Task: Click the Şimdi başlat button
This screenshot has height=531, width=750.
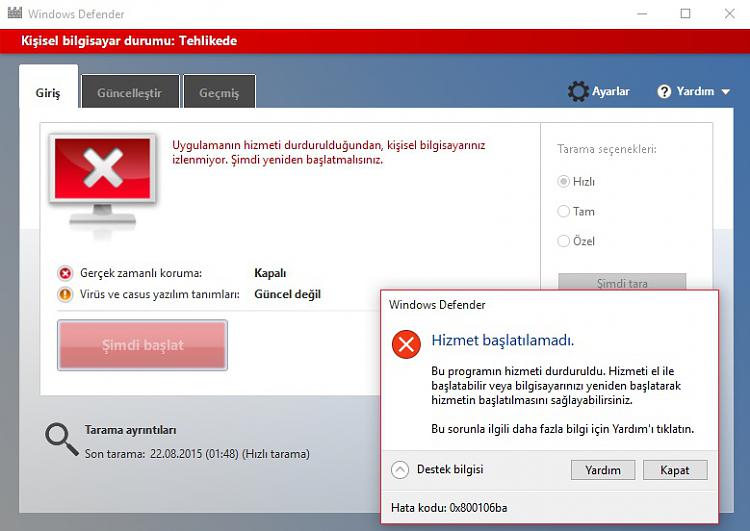Action: click(x=143, y=345)
